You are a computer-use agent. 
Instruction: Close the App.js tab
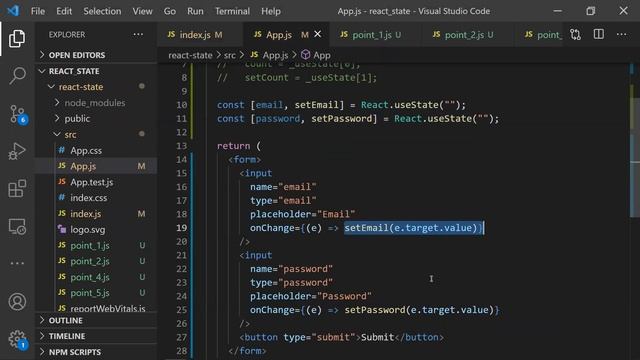318,34
